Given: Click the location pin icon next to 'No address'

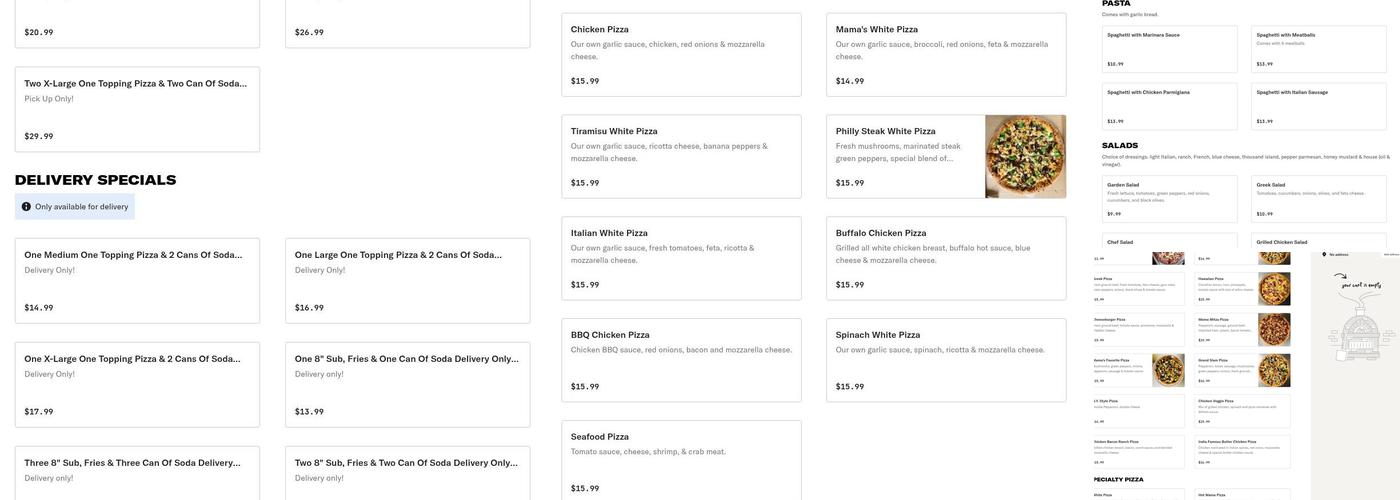Looking at the screenshot, I should 1324,255.
